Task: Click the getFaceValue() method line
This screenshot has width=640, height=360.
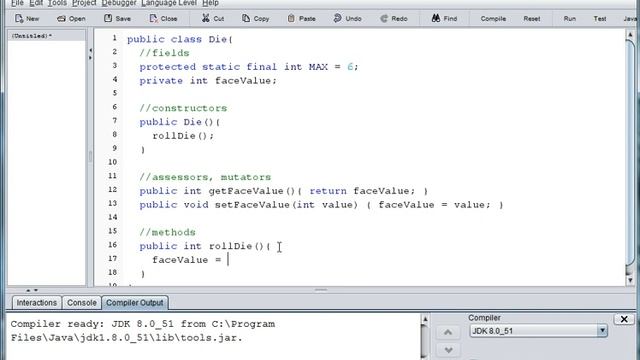Action: (x=284, y=191)
